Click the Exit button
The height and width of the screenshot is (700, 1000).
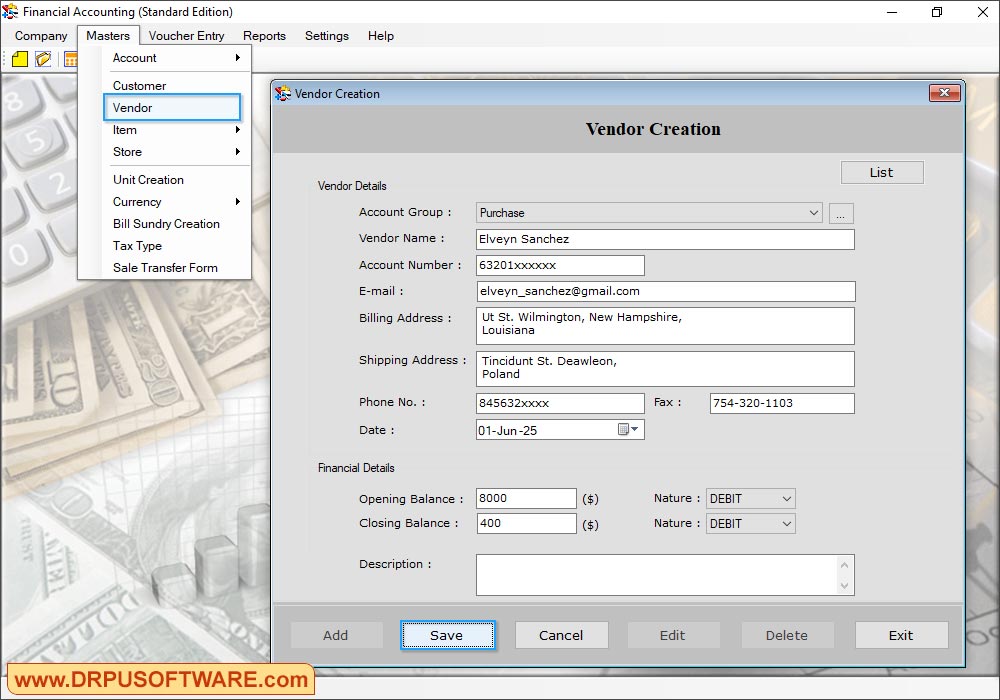(x=900, y=635)
